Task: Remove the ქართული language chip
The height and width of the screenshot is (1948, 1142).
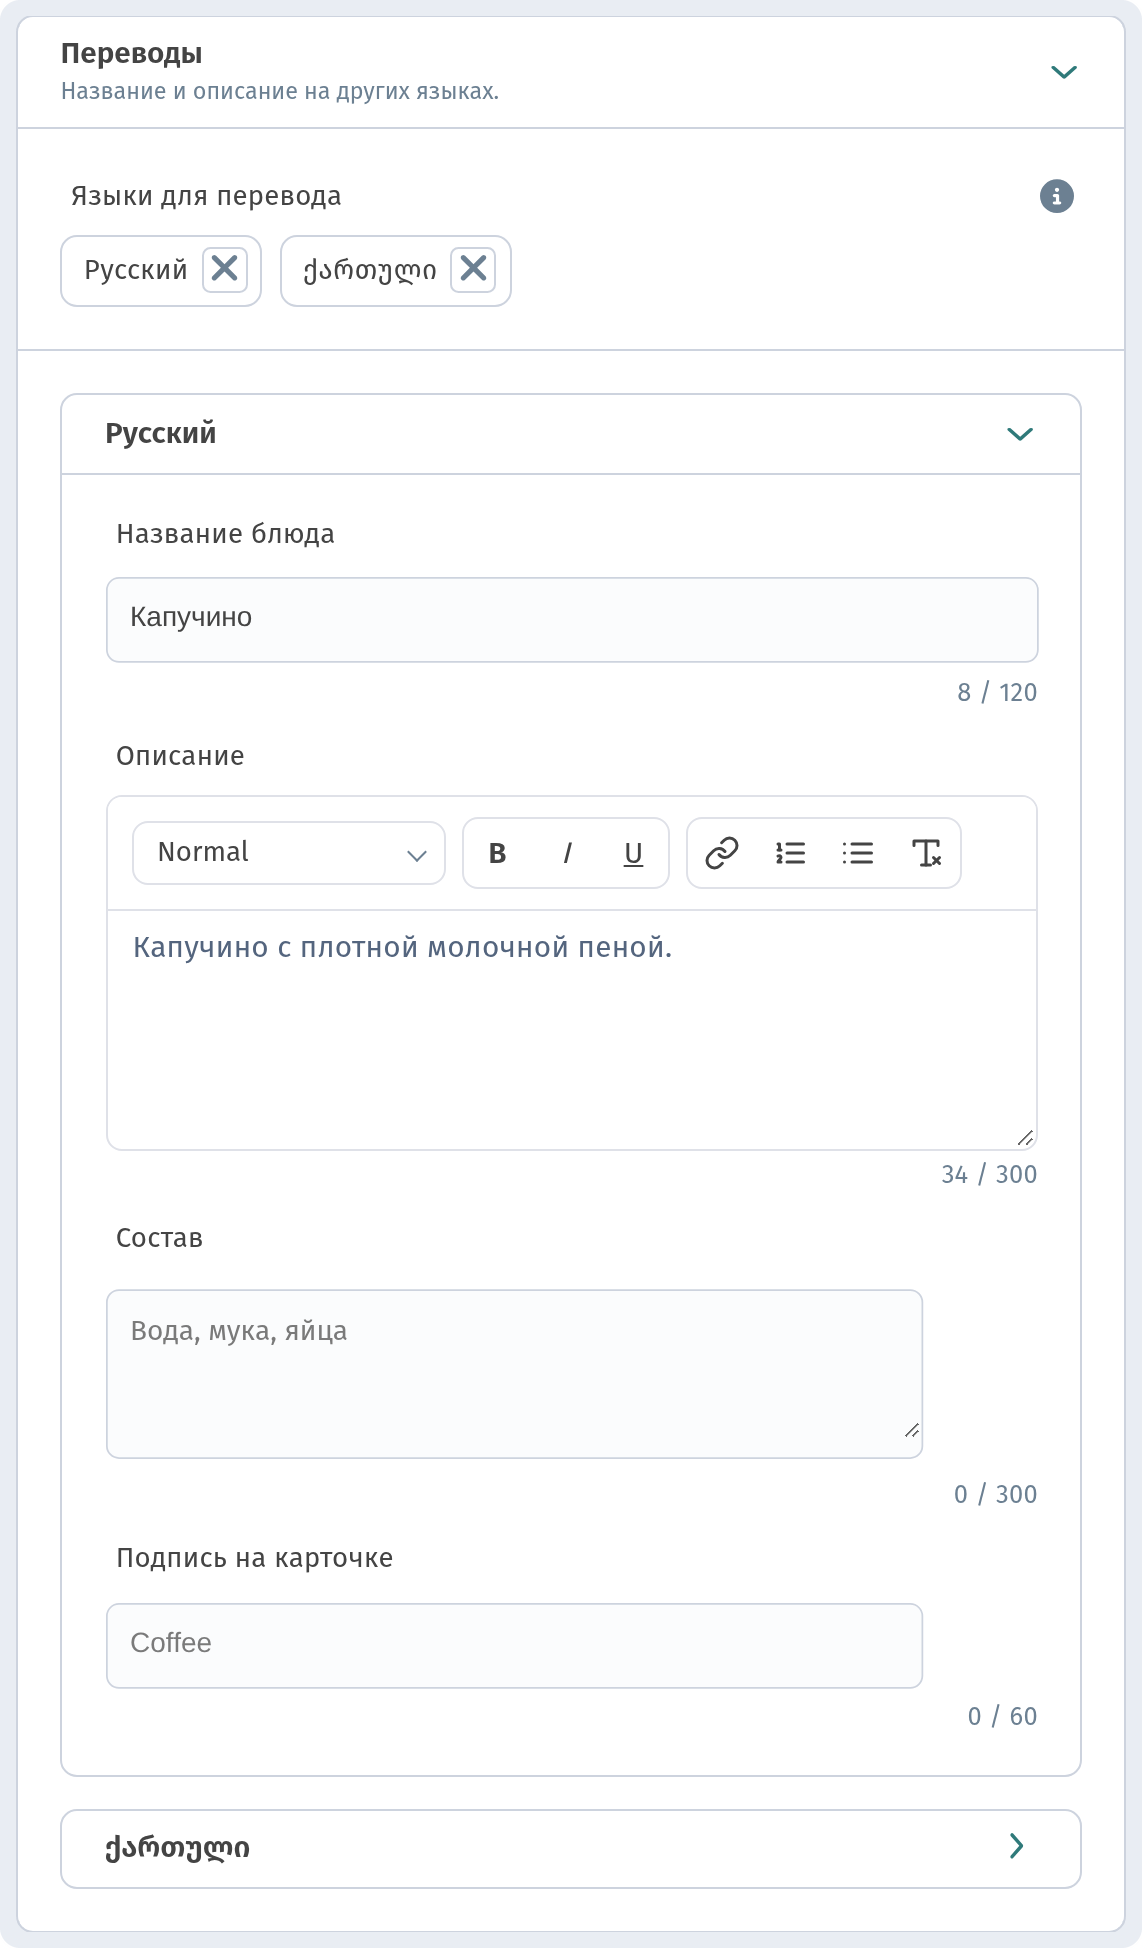Action: pos(473,269)
